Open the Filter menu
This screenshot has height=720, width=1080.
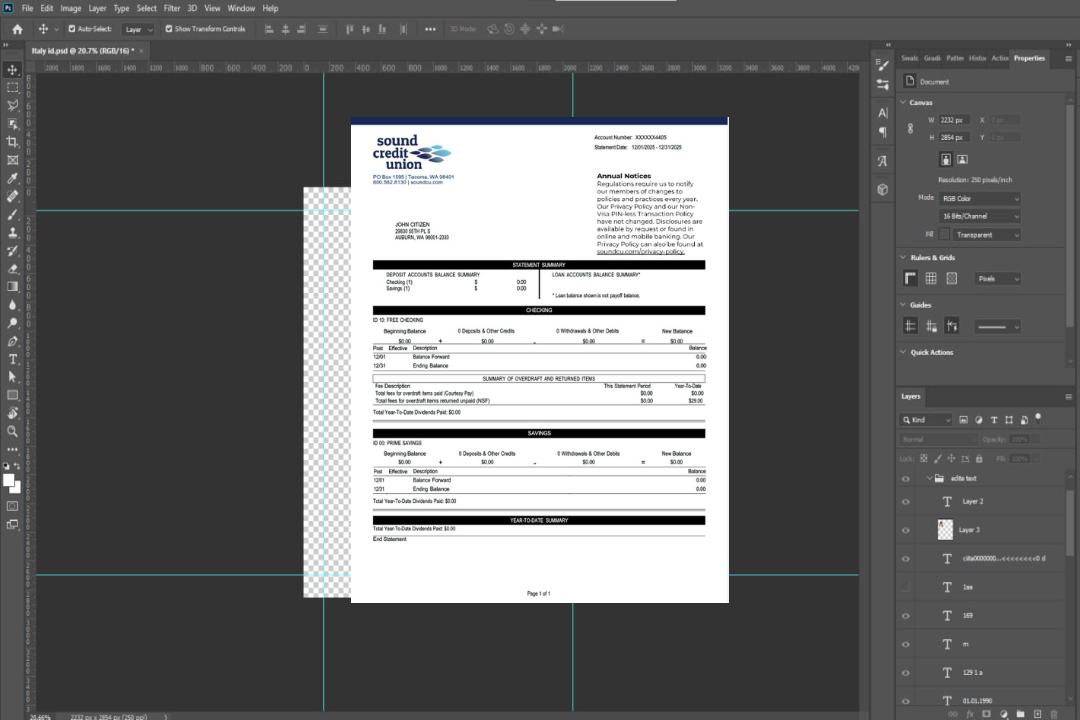click(172, 8)
